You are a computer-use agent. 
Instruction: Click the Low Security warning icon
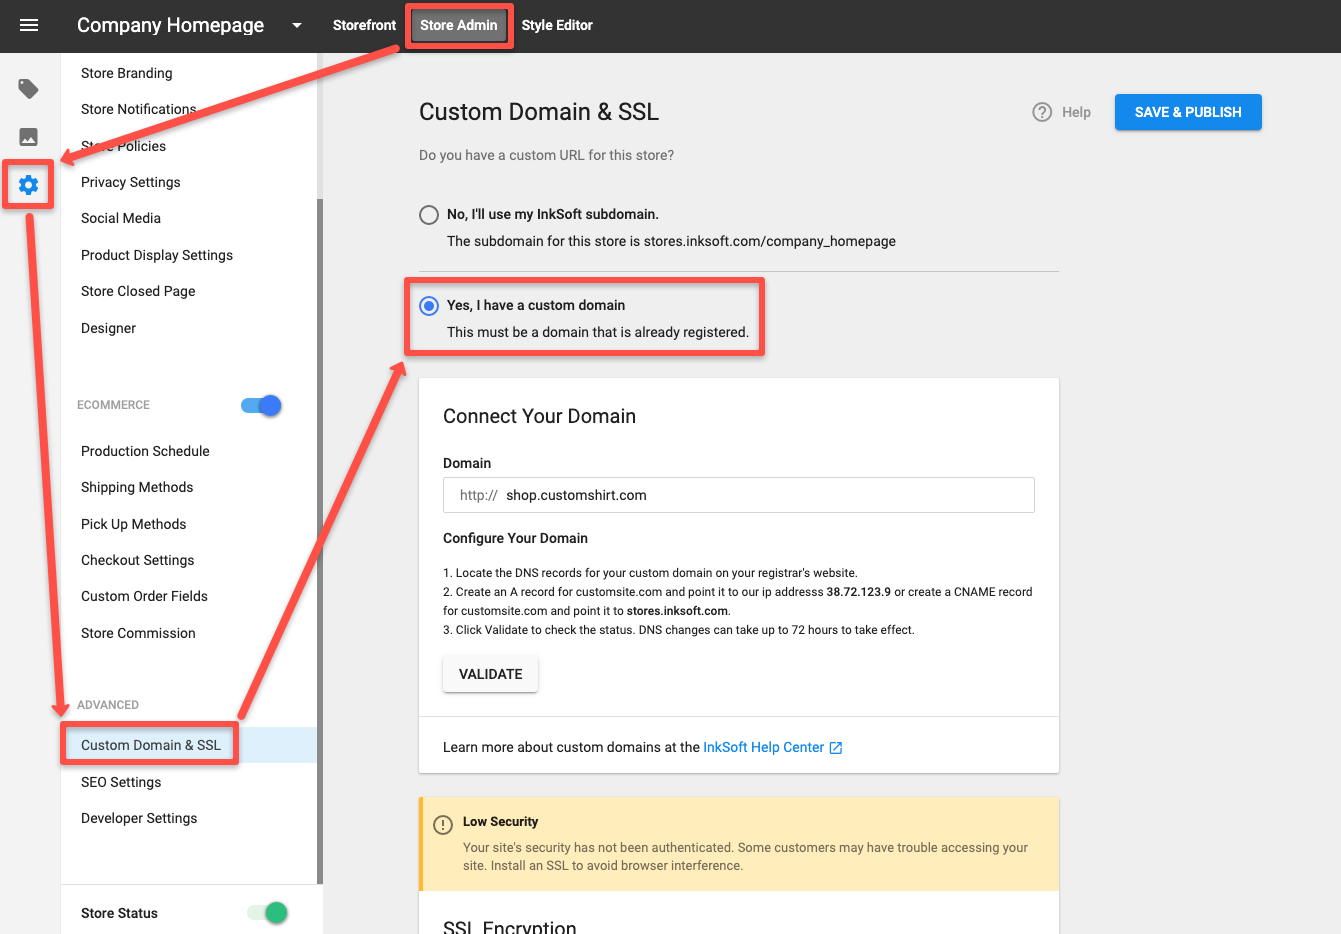click(x=443, y=825)
